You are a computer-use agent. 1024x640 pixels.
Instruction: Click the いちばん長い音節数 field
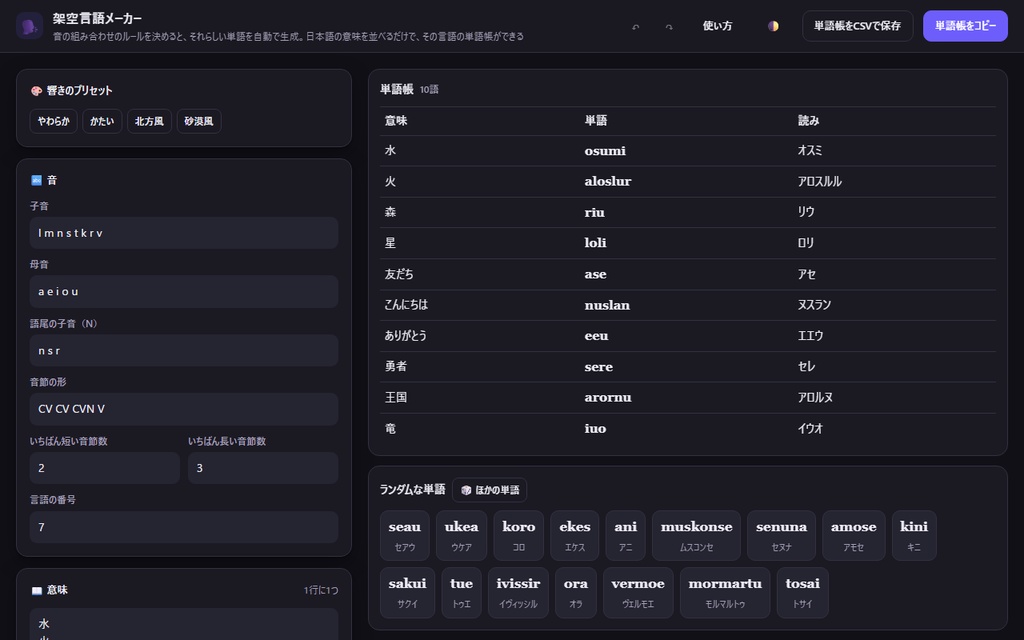263,468
